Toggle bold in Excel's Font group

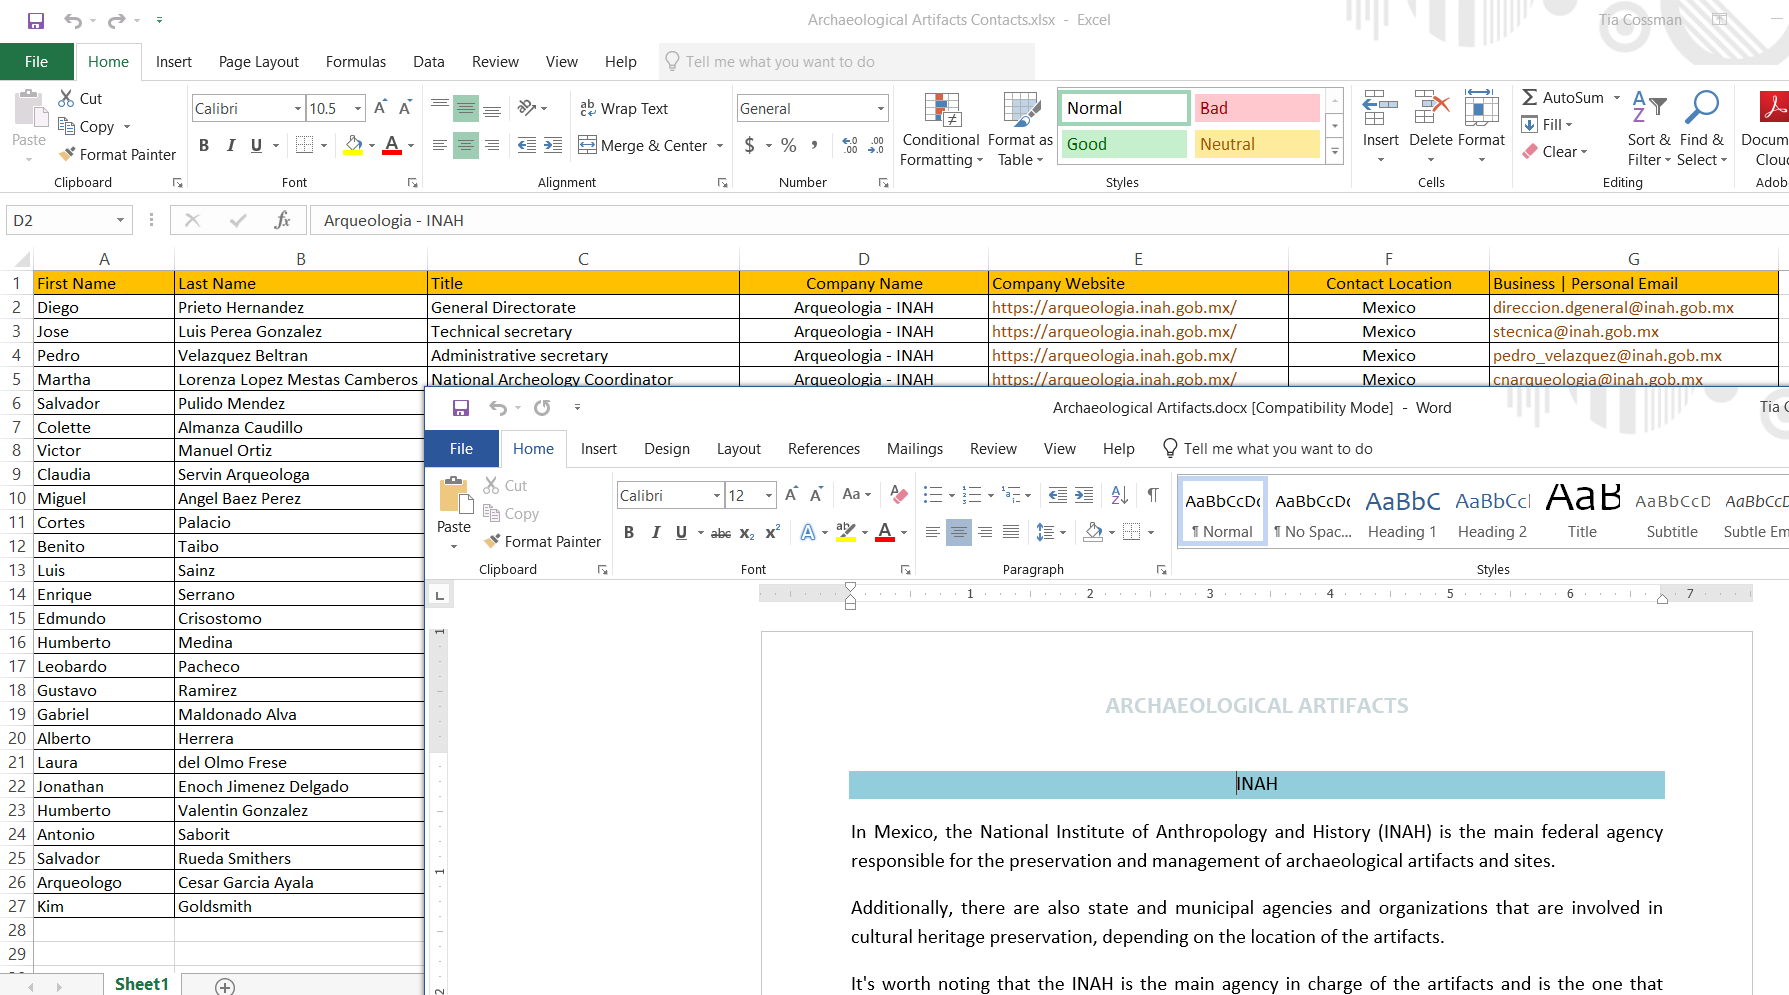(204, 145)
